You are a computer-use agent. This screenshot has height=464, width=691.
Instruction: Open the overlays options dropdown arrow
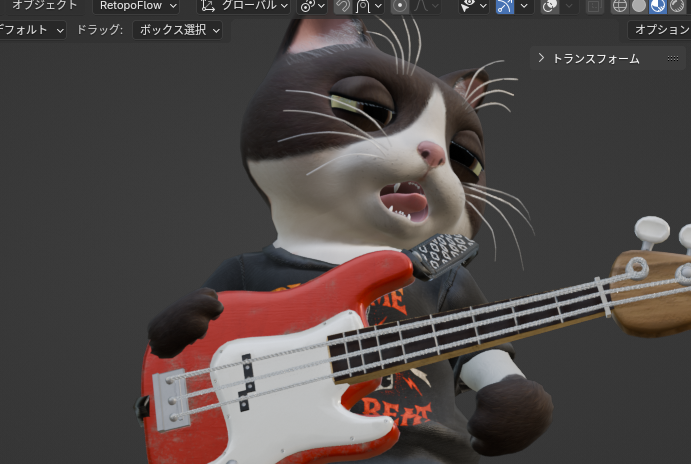[569, 6]
